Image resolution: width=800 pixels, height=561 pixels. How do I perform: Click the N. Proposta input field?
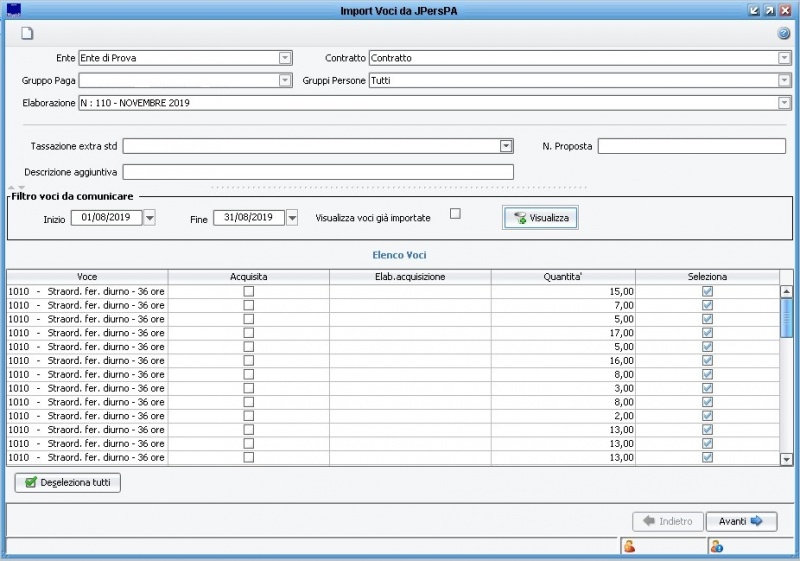(691, 146)
